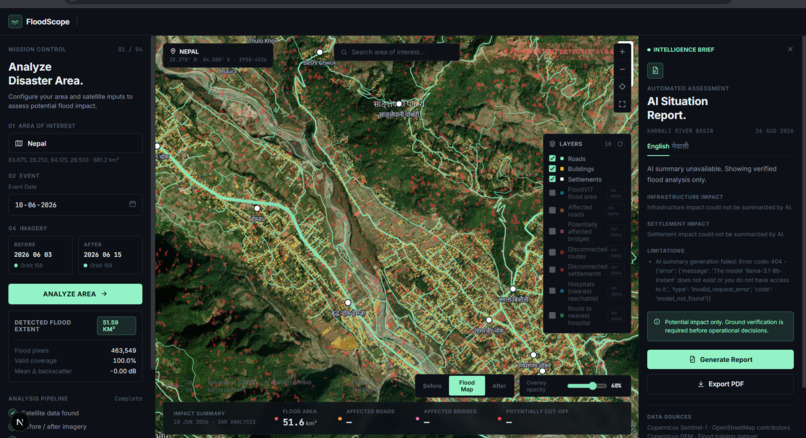Click the NEPAL location label on the map
Screen dimensions: 806x438
(x=189, y=51)
